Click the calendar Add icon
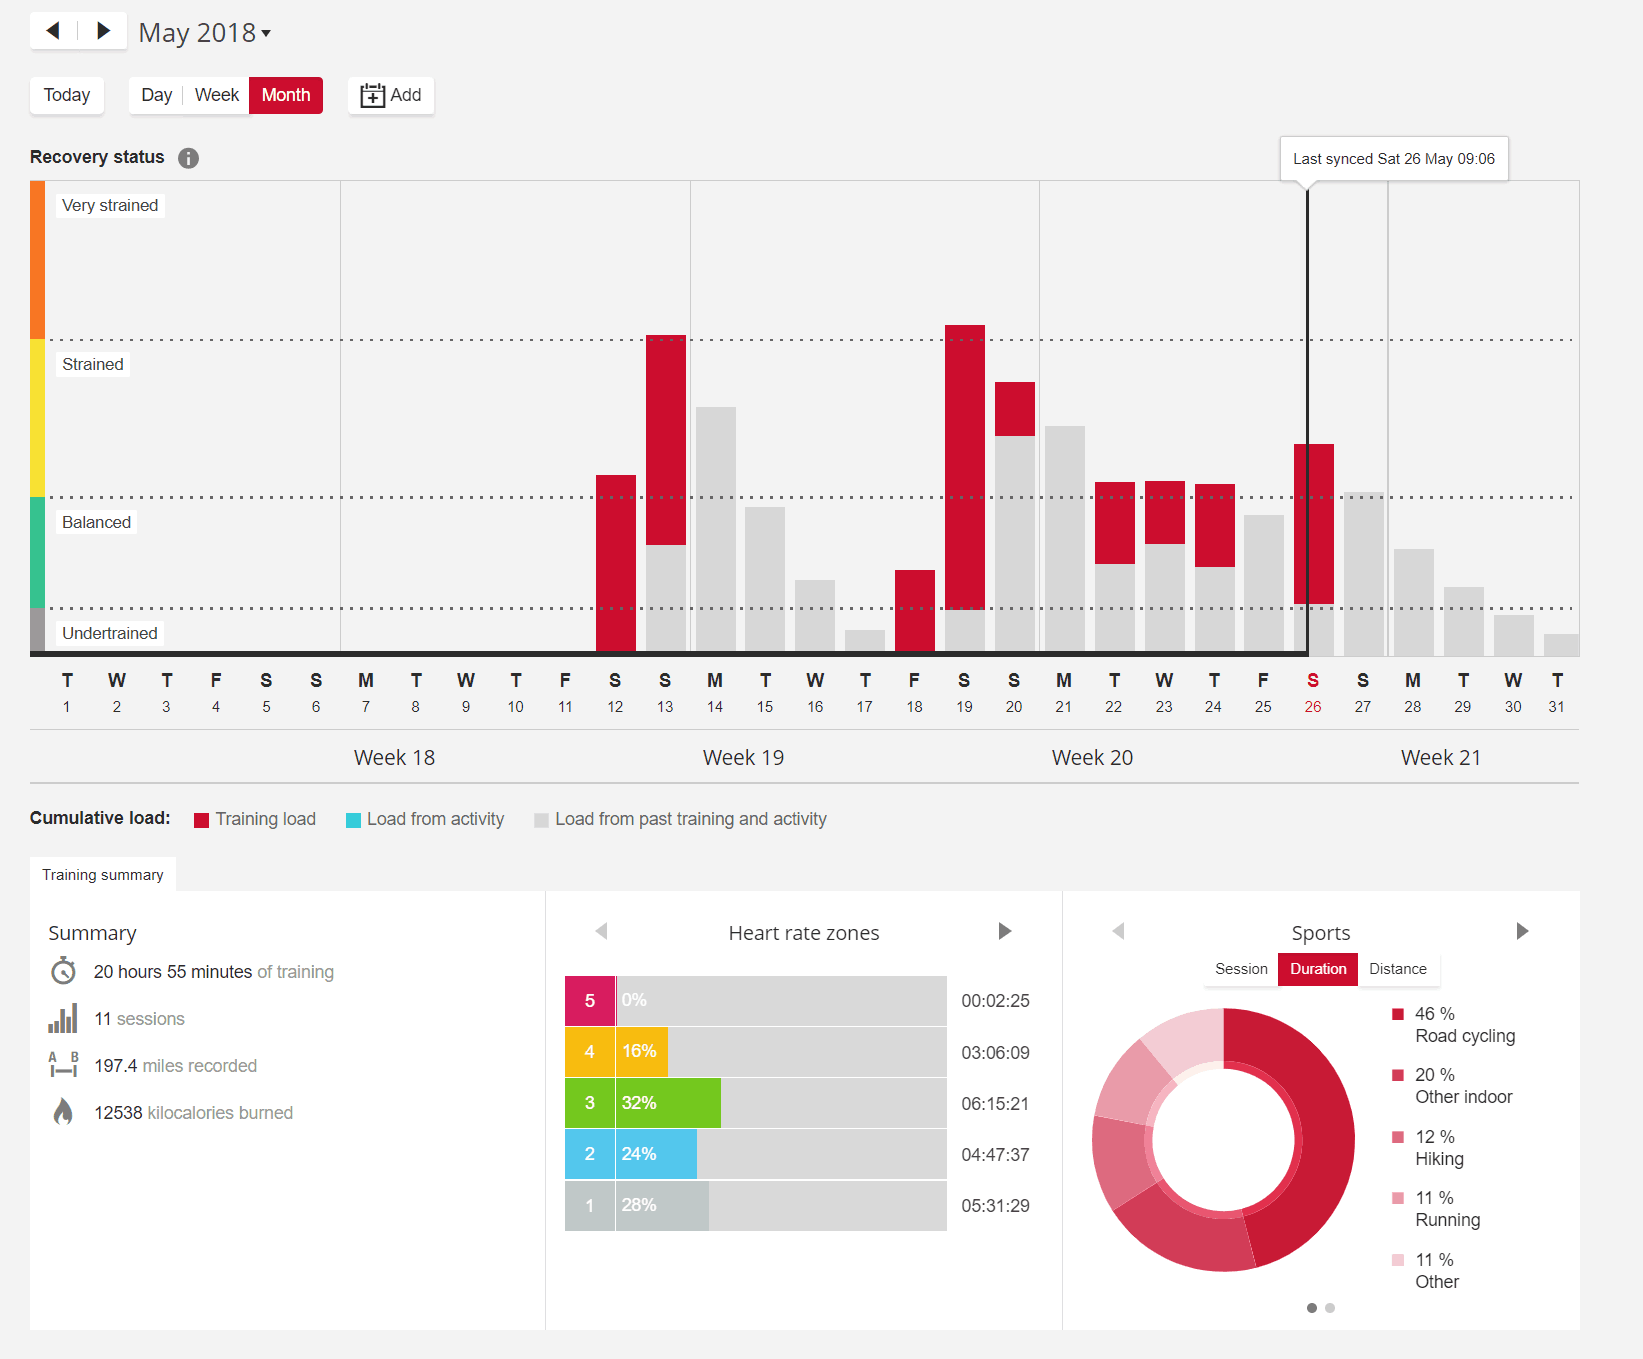 372,96
